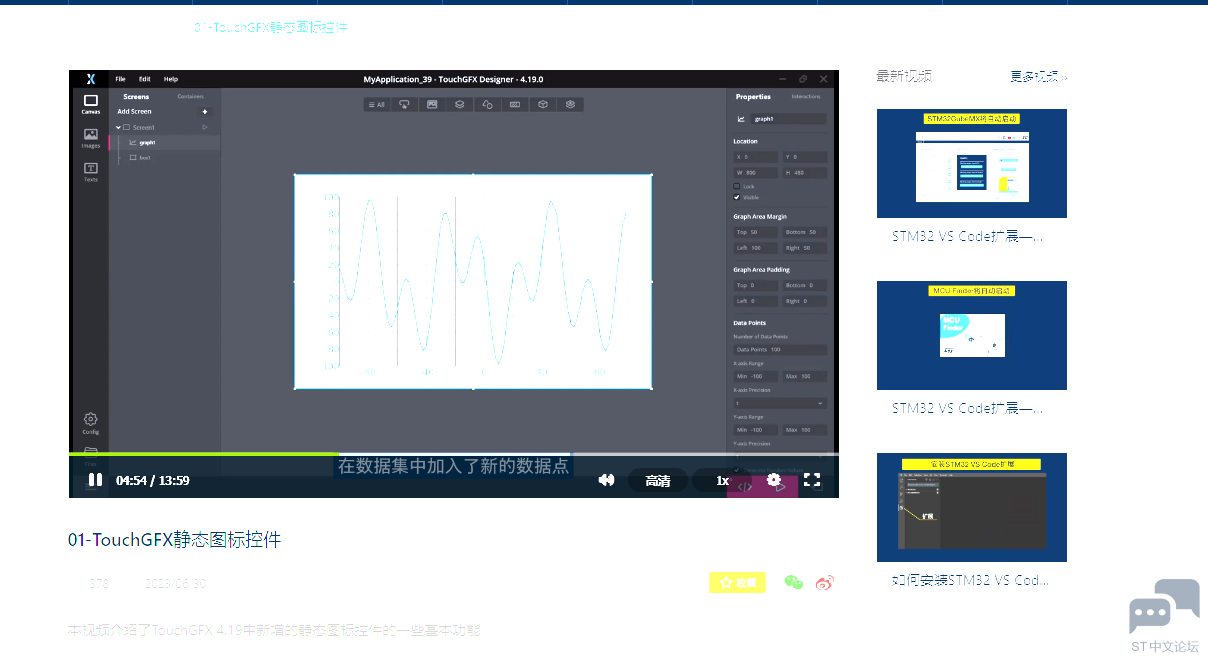Edit Y-axis Range Max 100 field
The image size is (1208, 662).
click(x=805, y=430)
